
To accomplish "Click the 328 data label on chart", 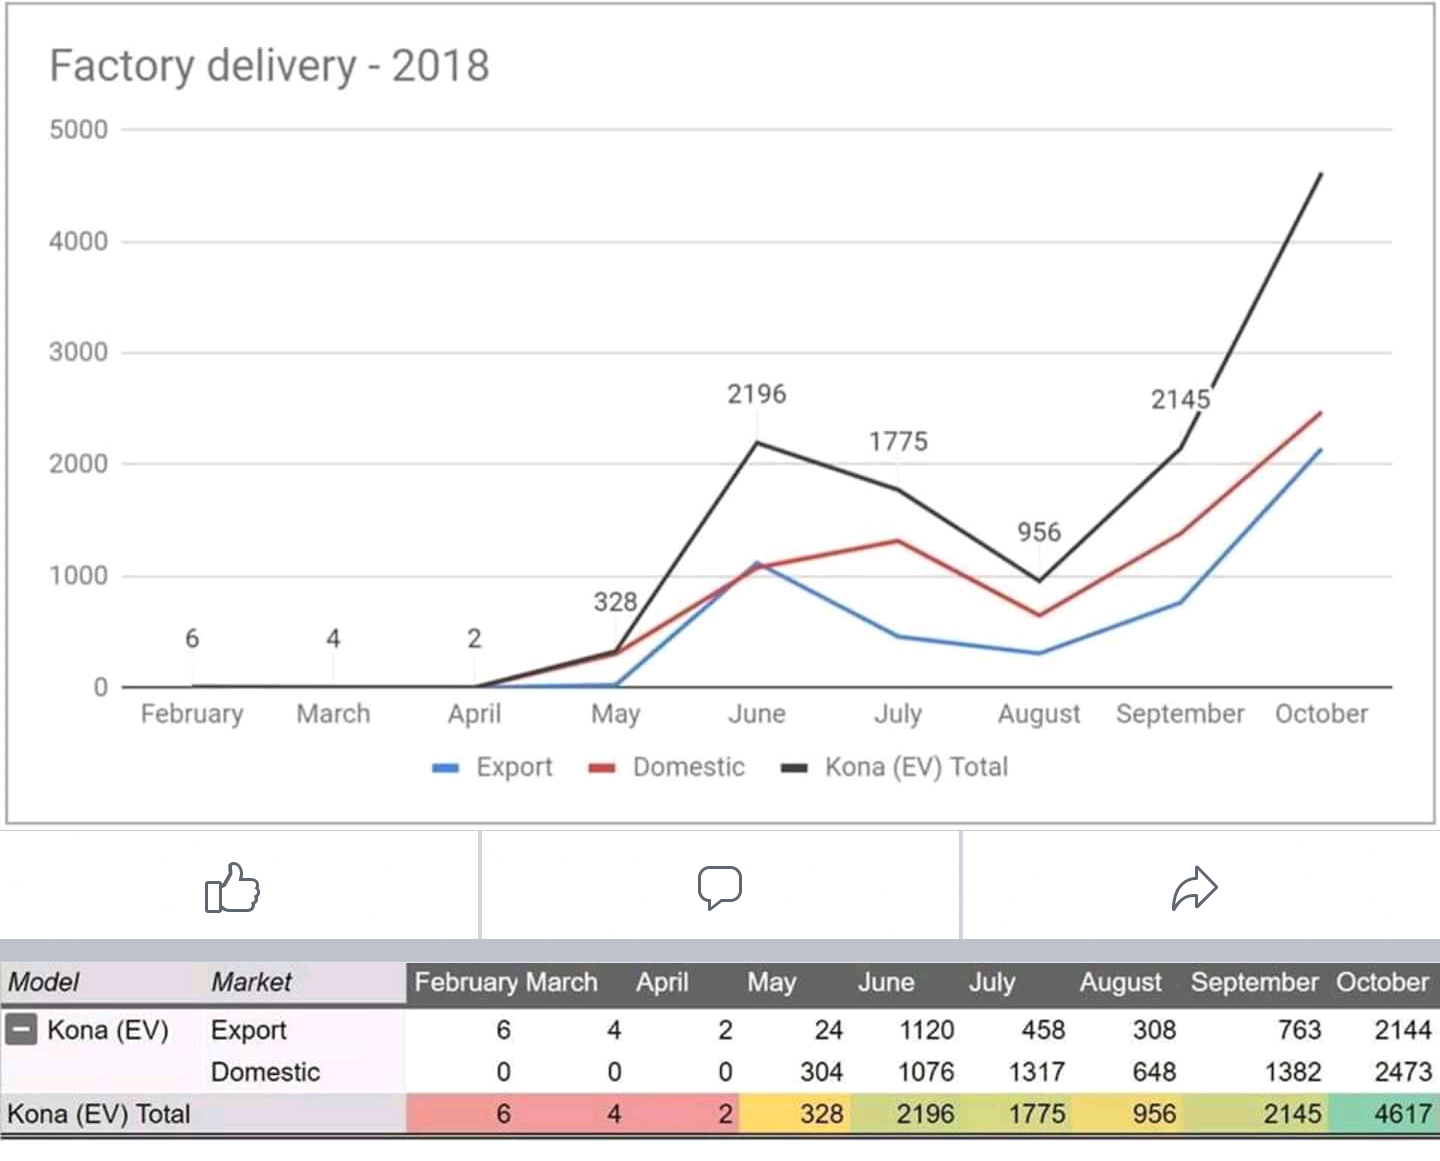I will (x=615, y=602).
